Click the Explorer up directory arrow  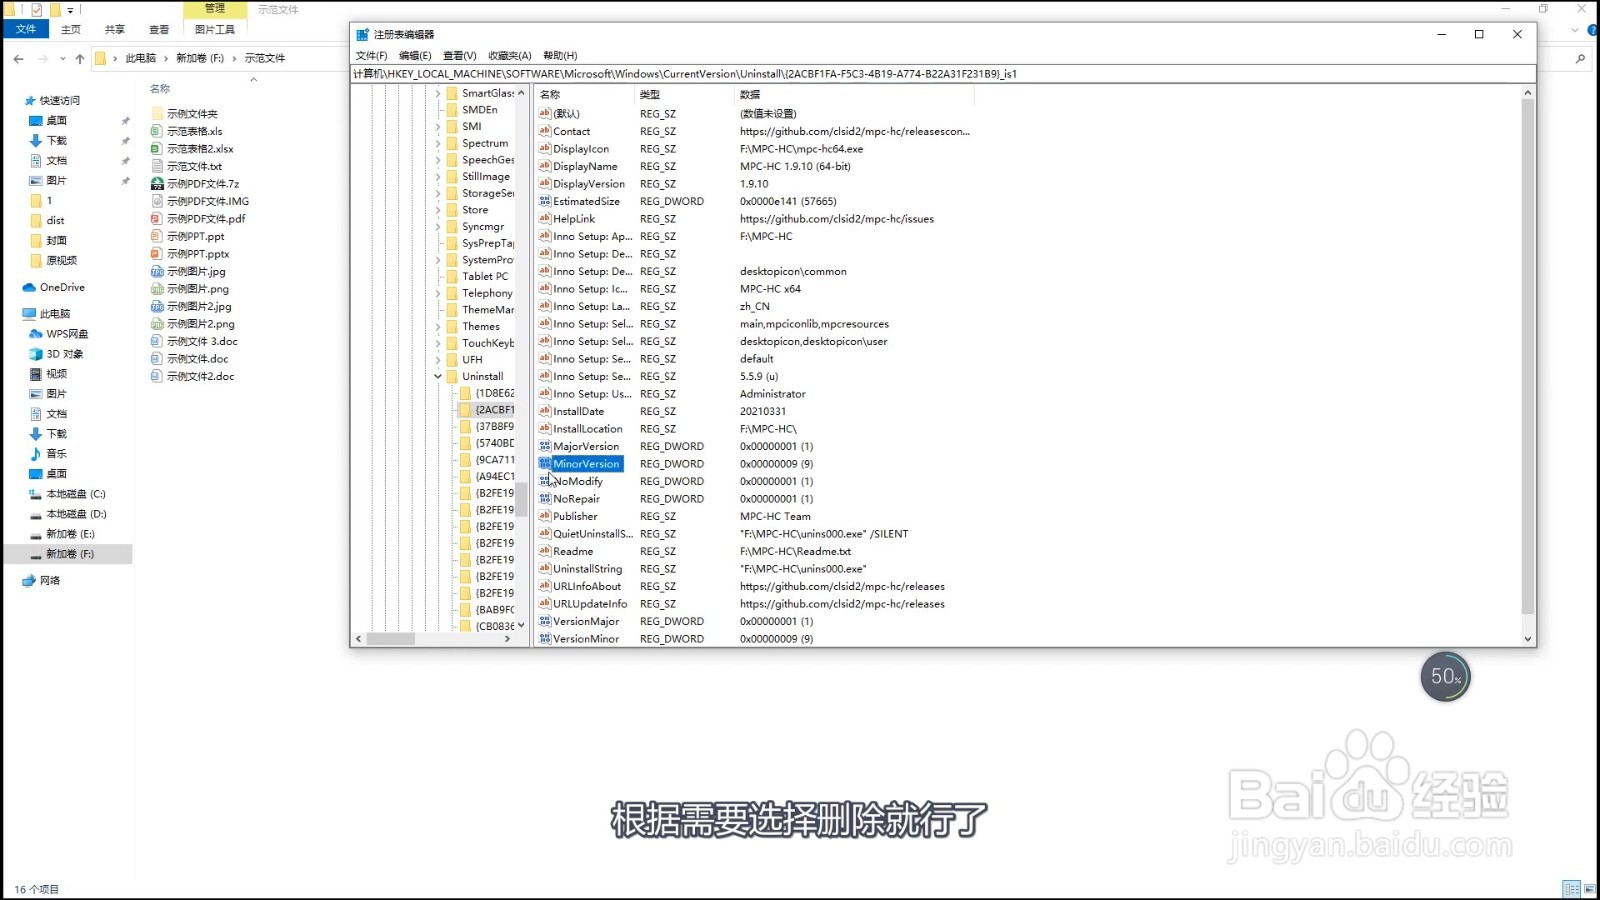80,59
